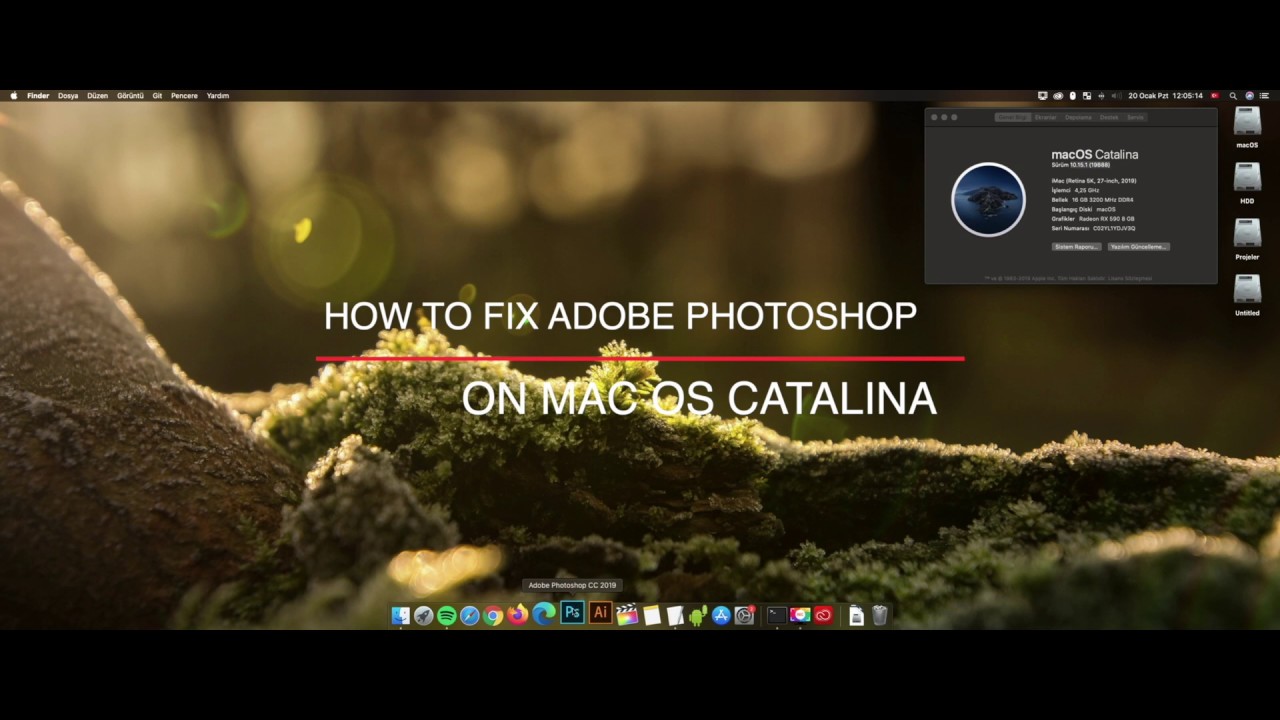The height and width of the screenshot is (720, 1280).
Task: Open System Preferences with update badge
Action: (745, 615)
